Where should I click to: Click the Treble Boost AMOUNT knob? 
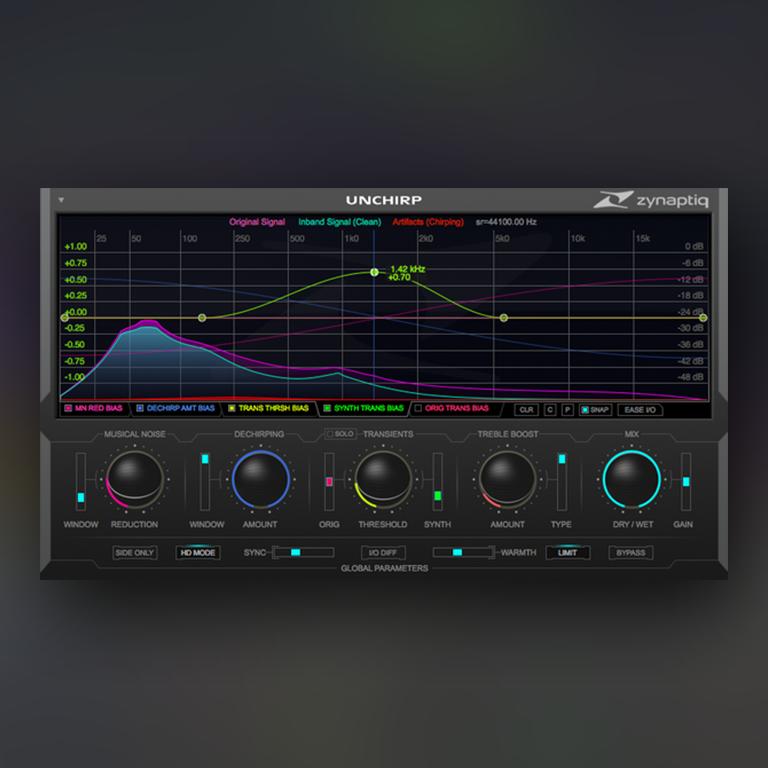pyautogui.click(x=507, y=479)
